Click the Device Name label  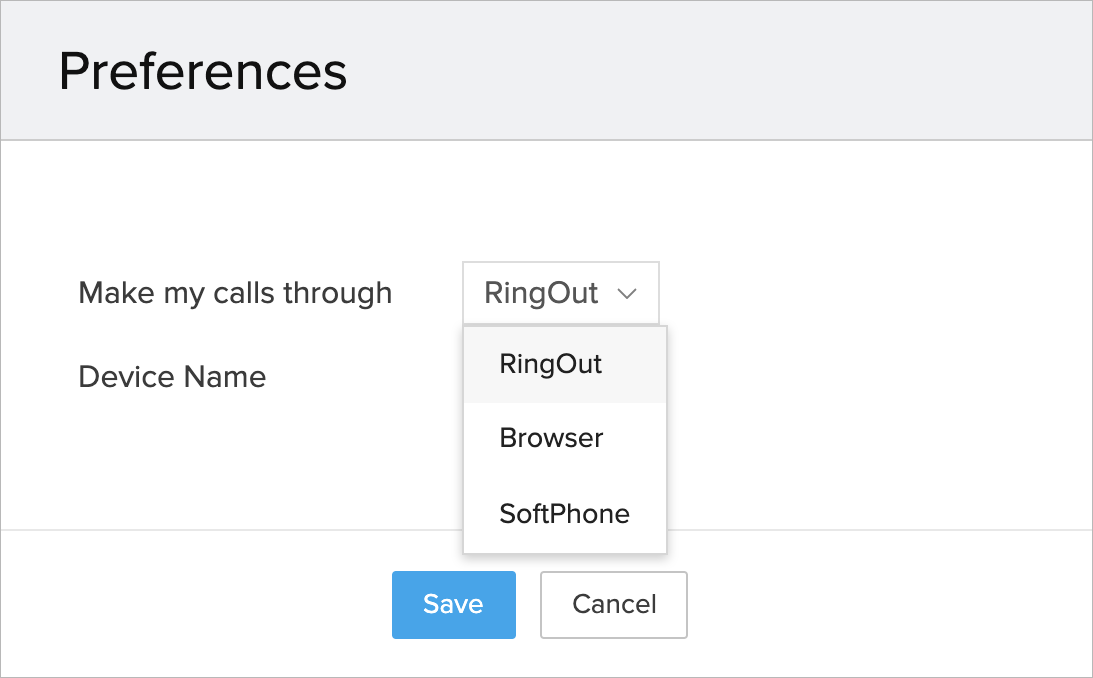point(172,377)
